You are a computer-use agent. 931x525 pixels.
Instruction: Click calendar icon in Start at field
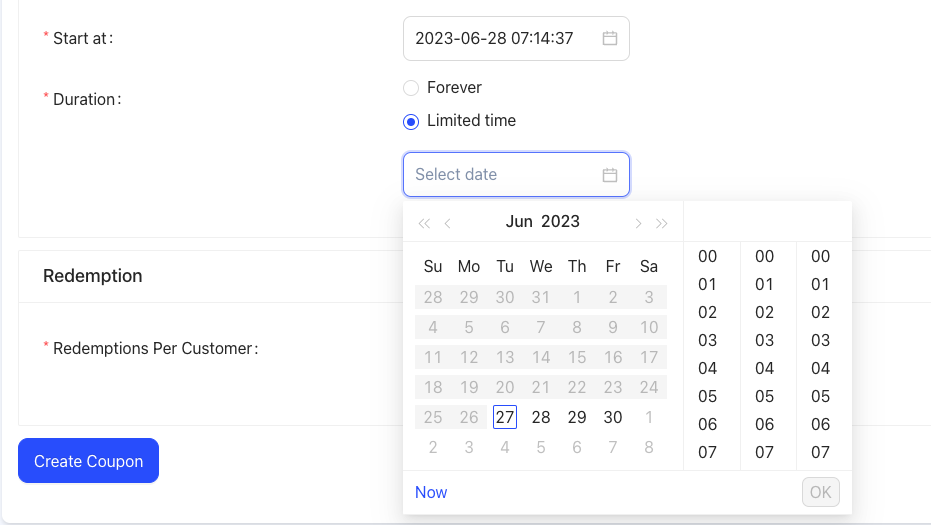point(610,39)
